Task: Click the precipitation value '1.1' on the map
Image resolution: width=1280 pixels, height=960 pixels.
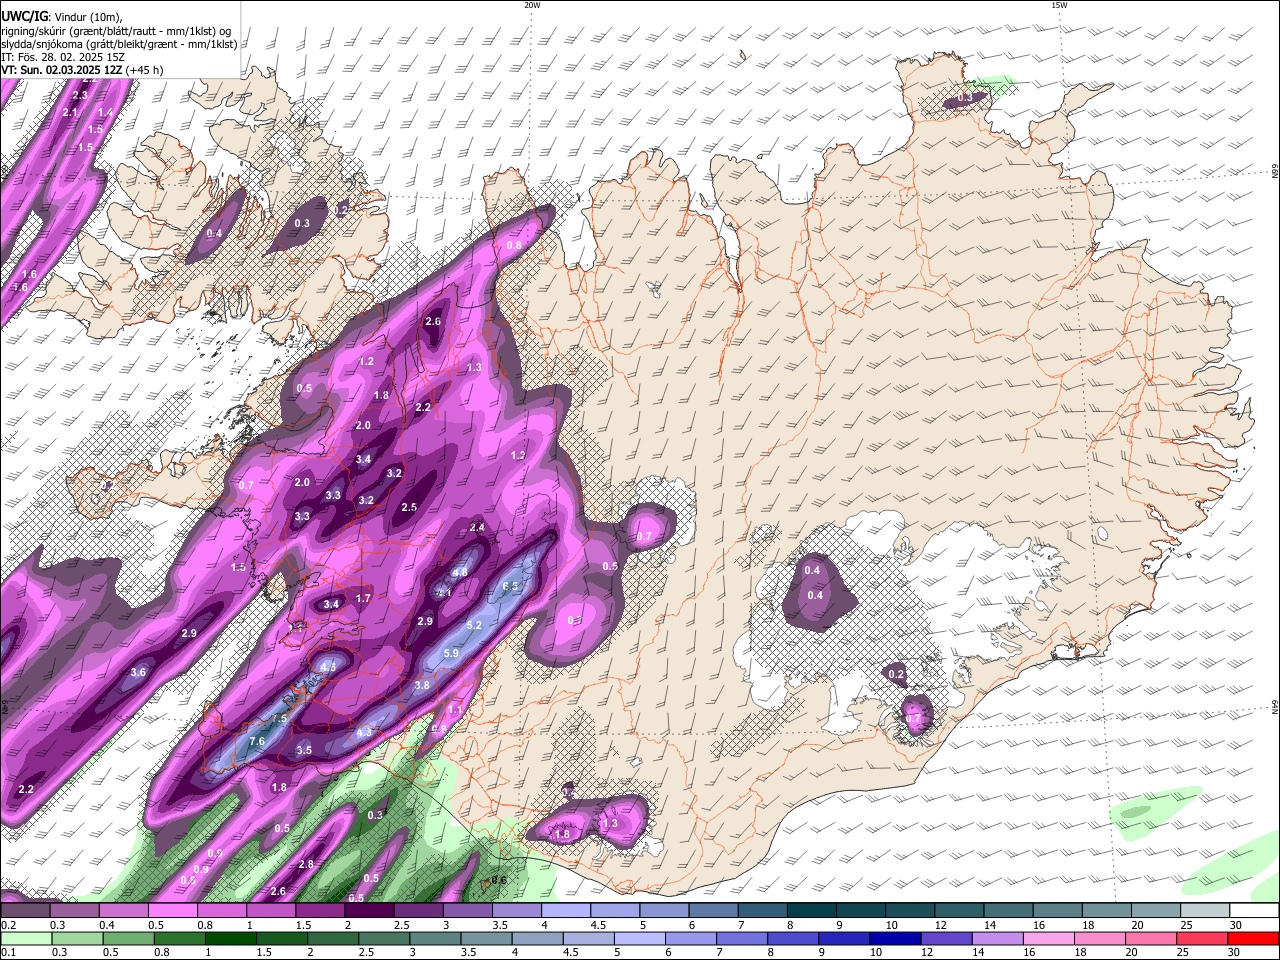Action: point(455,710)
